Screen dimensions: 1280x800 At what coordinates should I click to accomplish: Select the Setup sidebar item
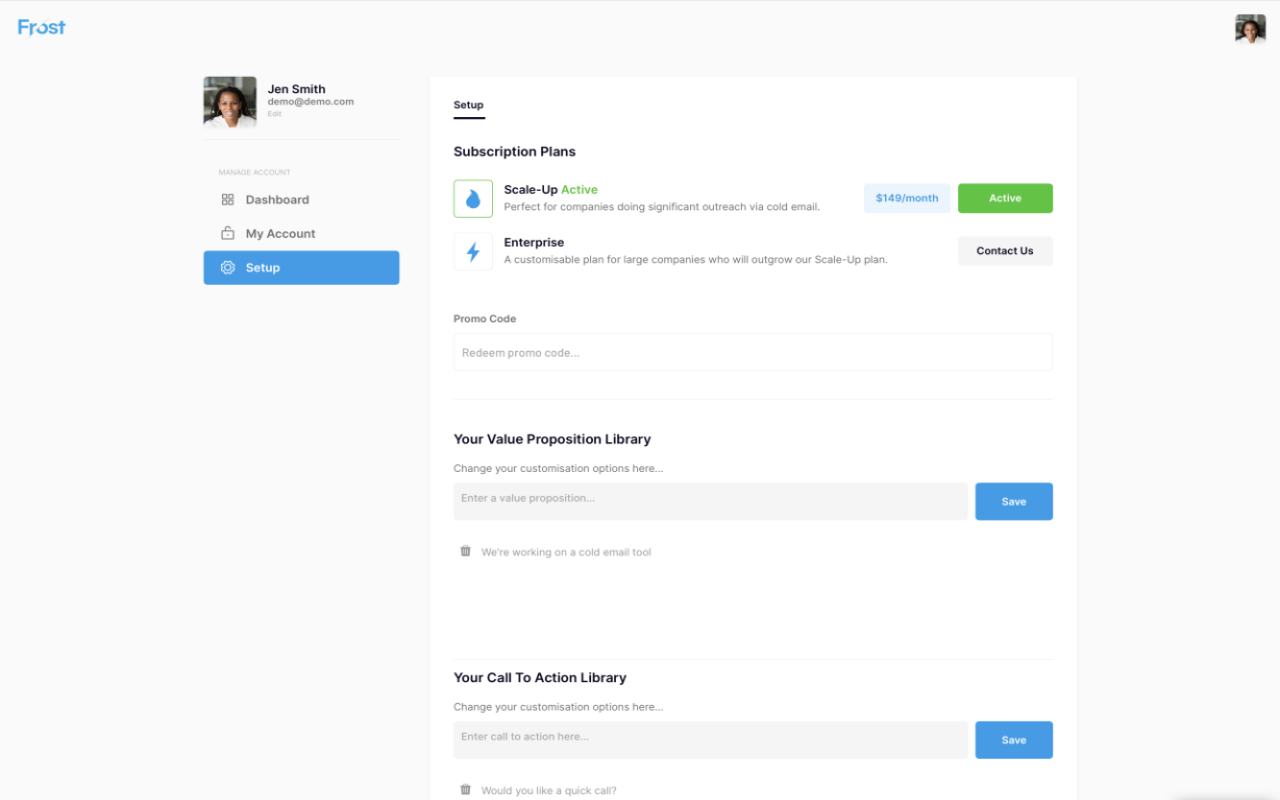tap(301, 268)
